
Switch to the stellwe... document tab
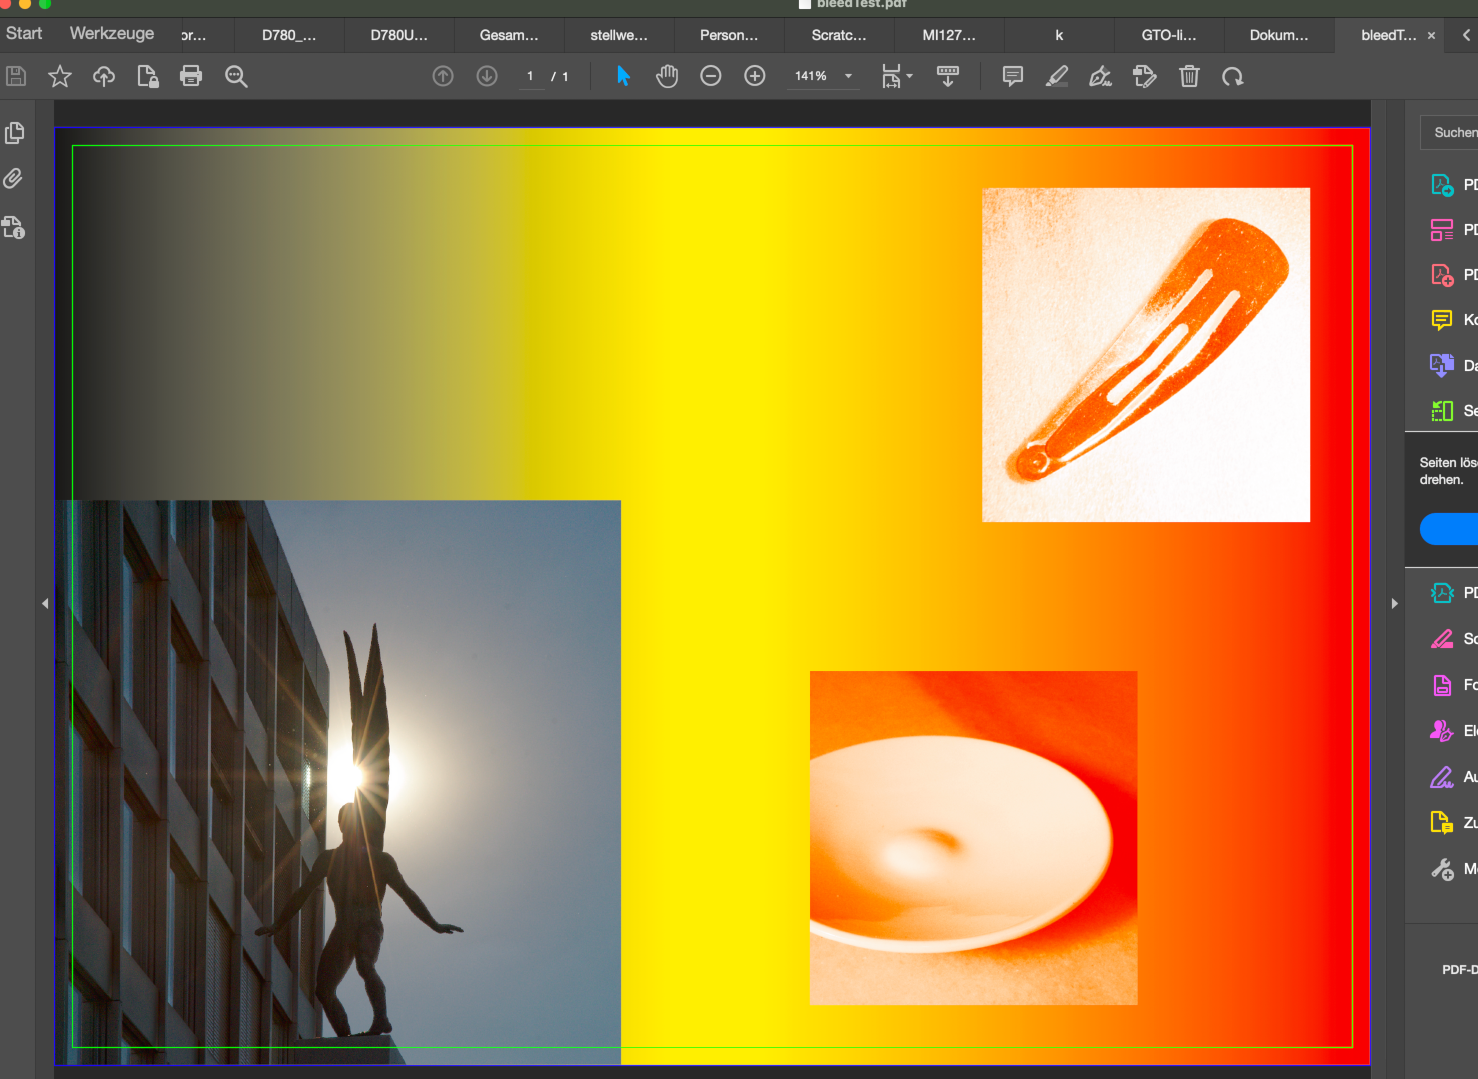618,35
